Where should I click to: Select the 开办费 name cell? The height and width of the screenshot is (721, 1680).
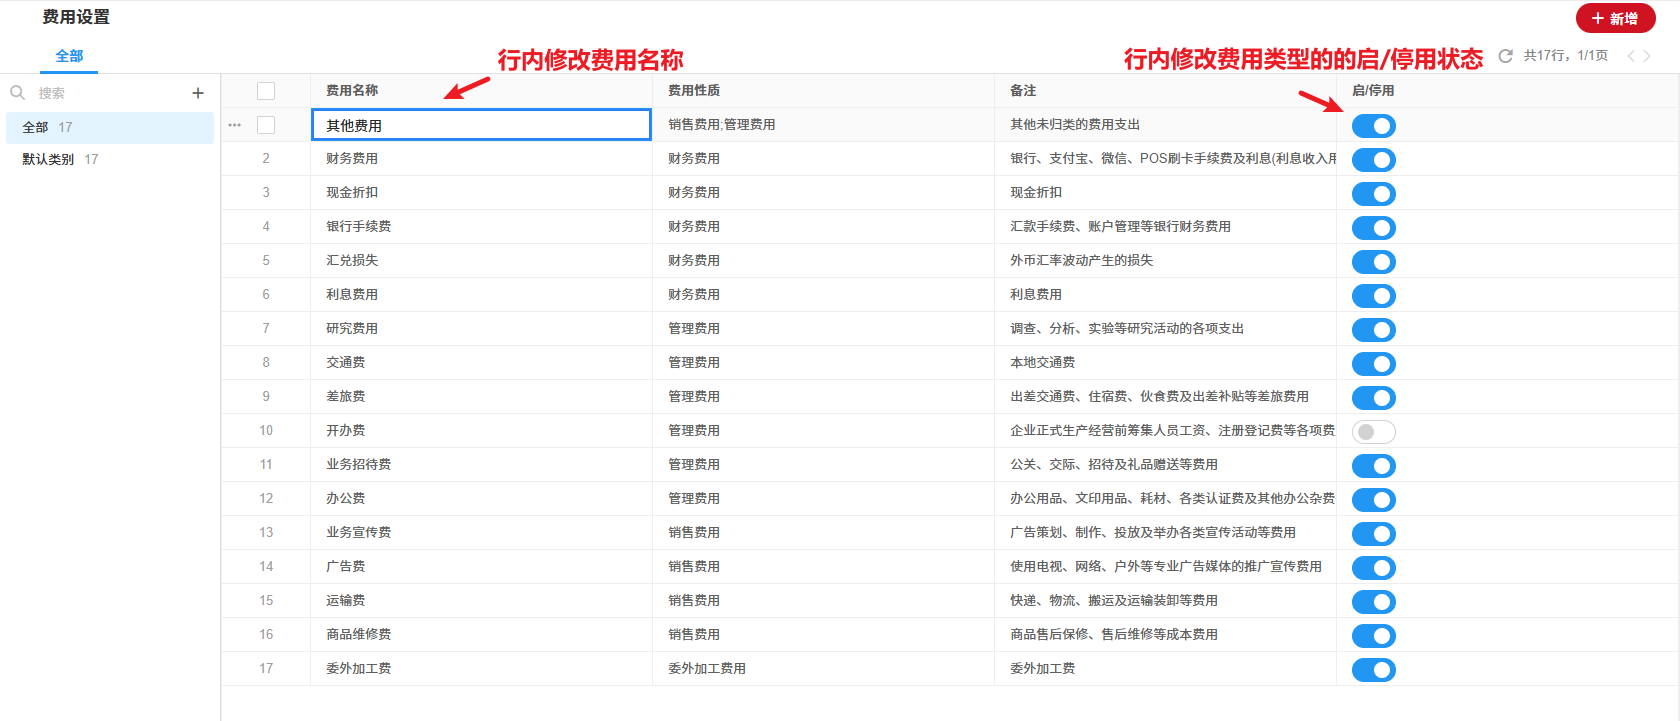481,431
